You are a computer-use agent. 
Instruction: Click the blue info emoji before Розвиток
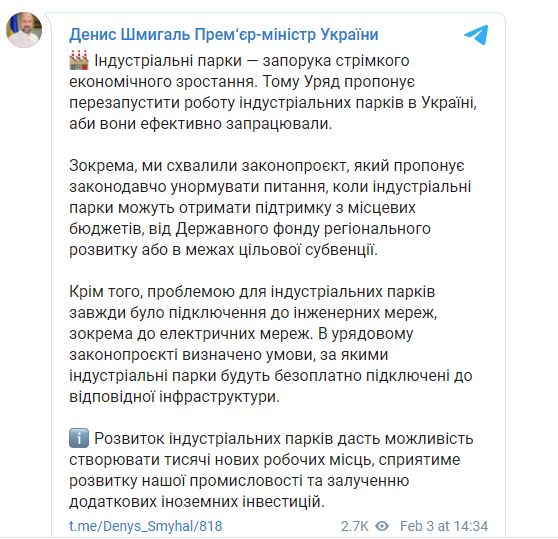pos(79,438)
